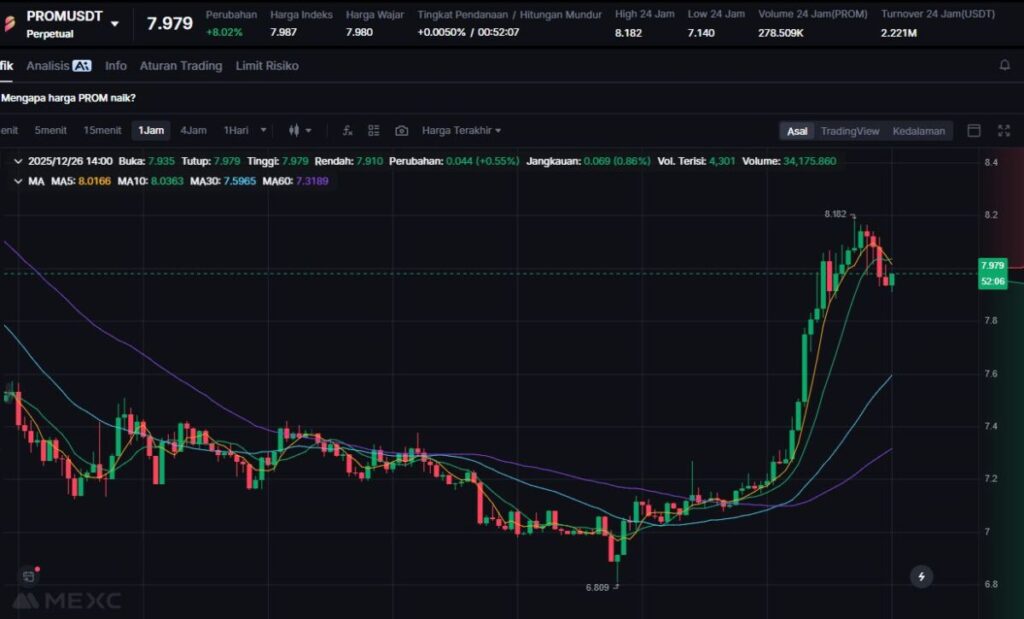Open the Harga Terakhir dropdown

(x=461, y=131)
